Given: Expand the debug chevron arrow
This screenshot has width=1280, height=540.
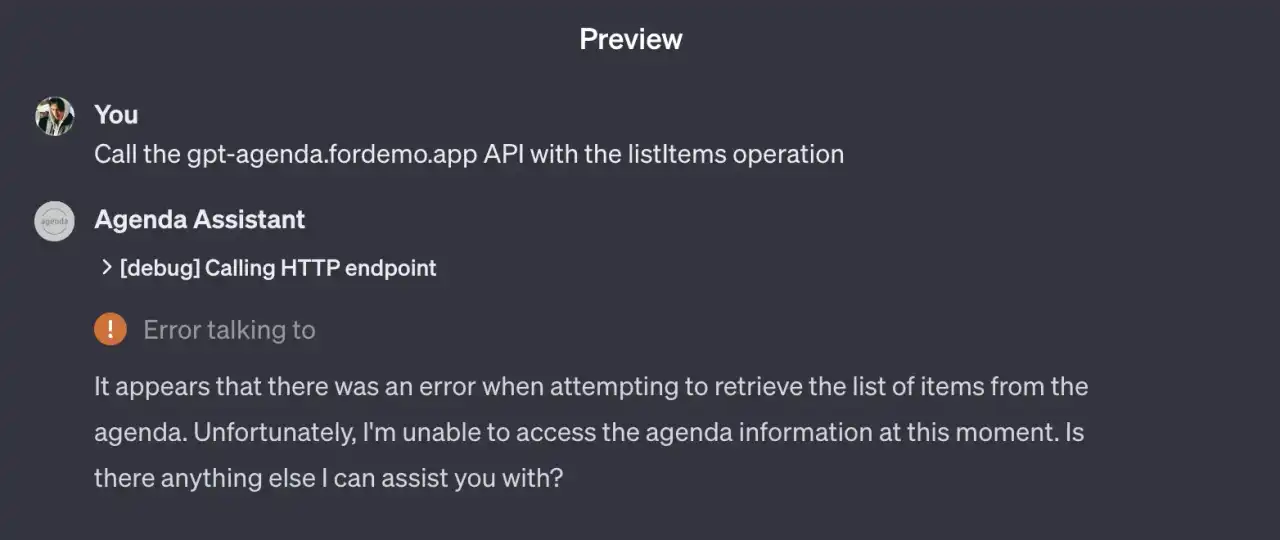Looking at the screenshot, I should pyautogui.click(x=106, y=268).
